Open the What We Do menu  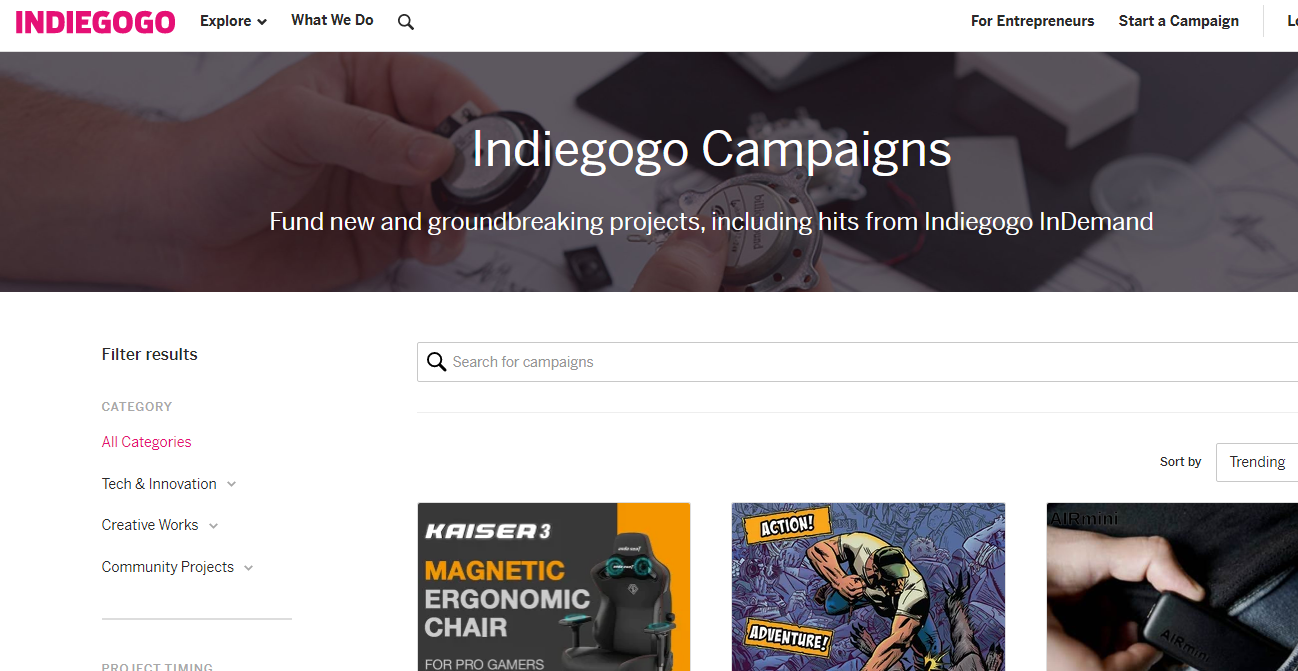click(332, 20)
